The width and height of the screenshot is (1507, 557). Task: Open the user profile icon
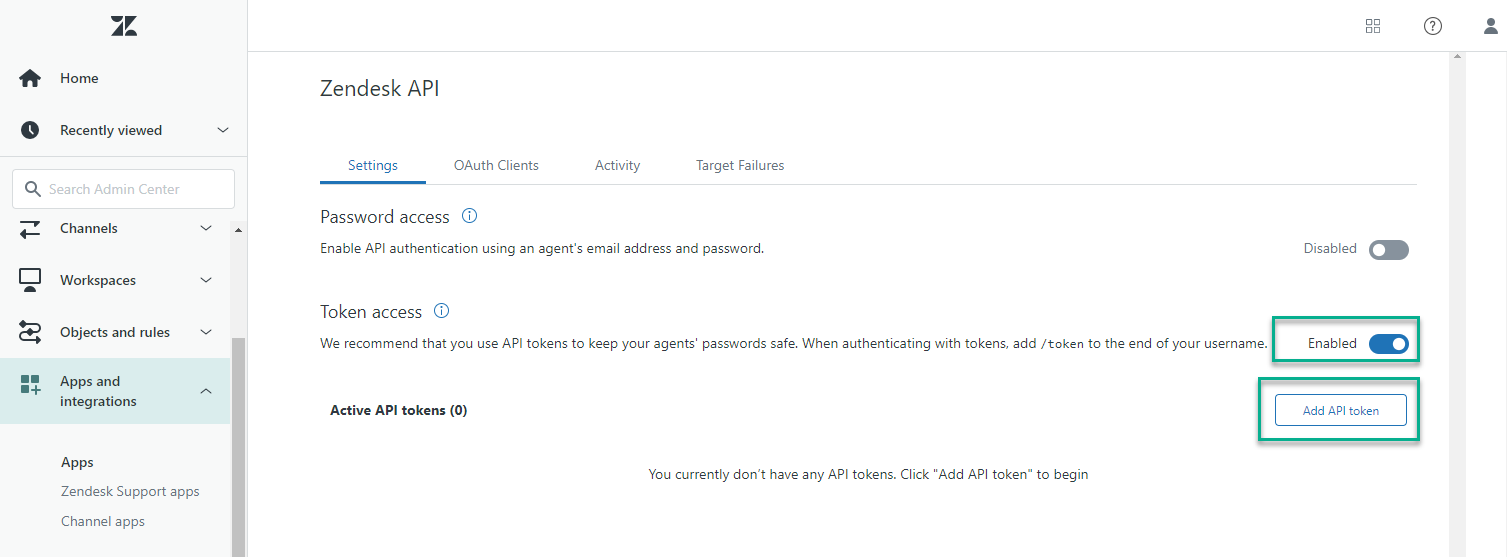pyautogui.click(x=1491, y=26)
